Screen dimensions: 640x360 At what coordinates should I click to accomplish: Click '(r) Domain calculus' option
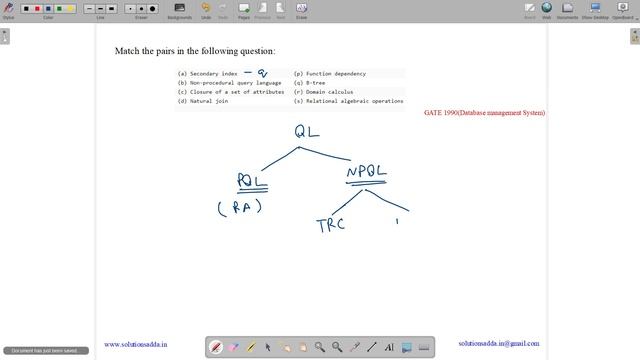pyautogui.click(x=323, y=92)
